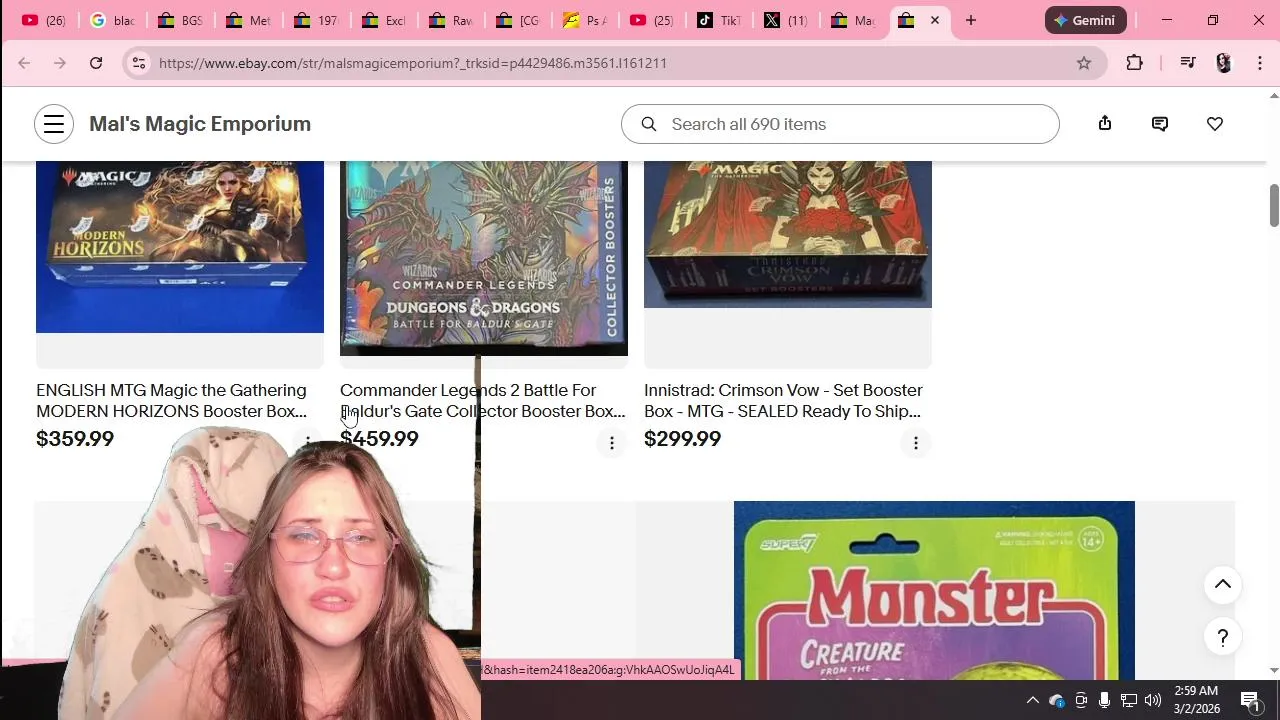Switch to the eBay 'BGS' tab

[x=179, y=20]
